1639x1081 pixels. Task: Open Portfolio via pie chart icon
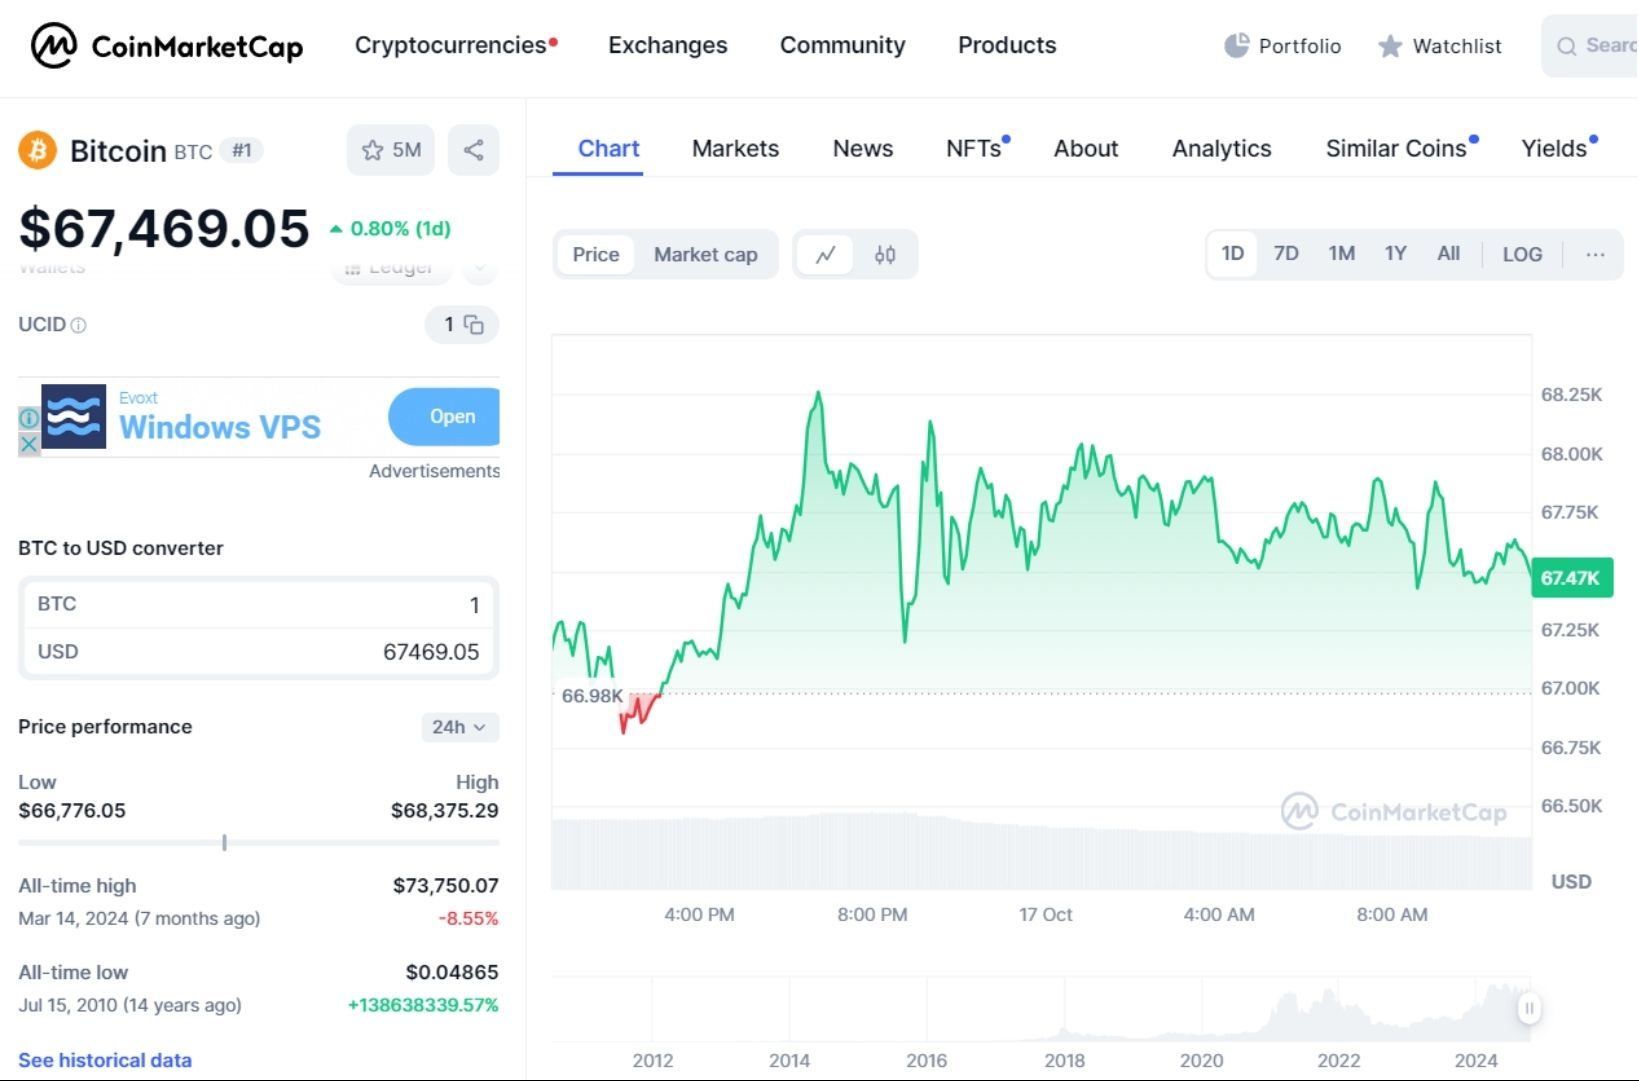point(1236,45)
